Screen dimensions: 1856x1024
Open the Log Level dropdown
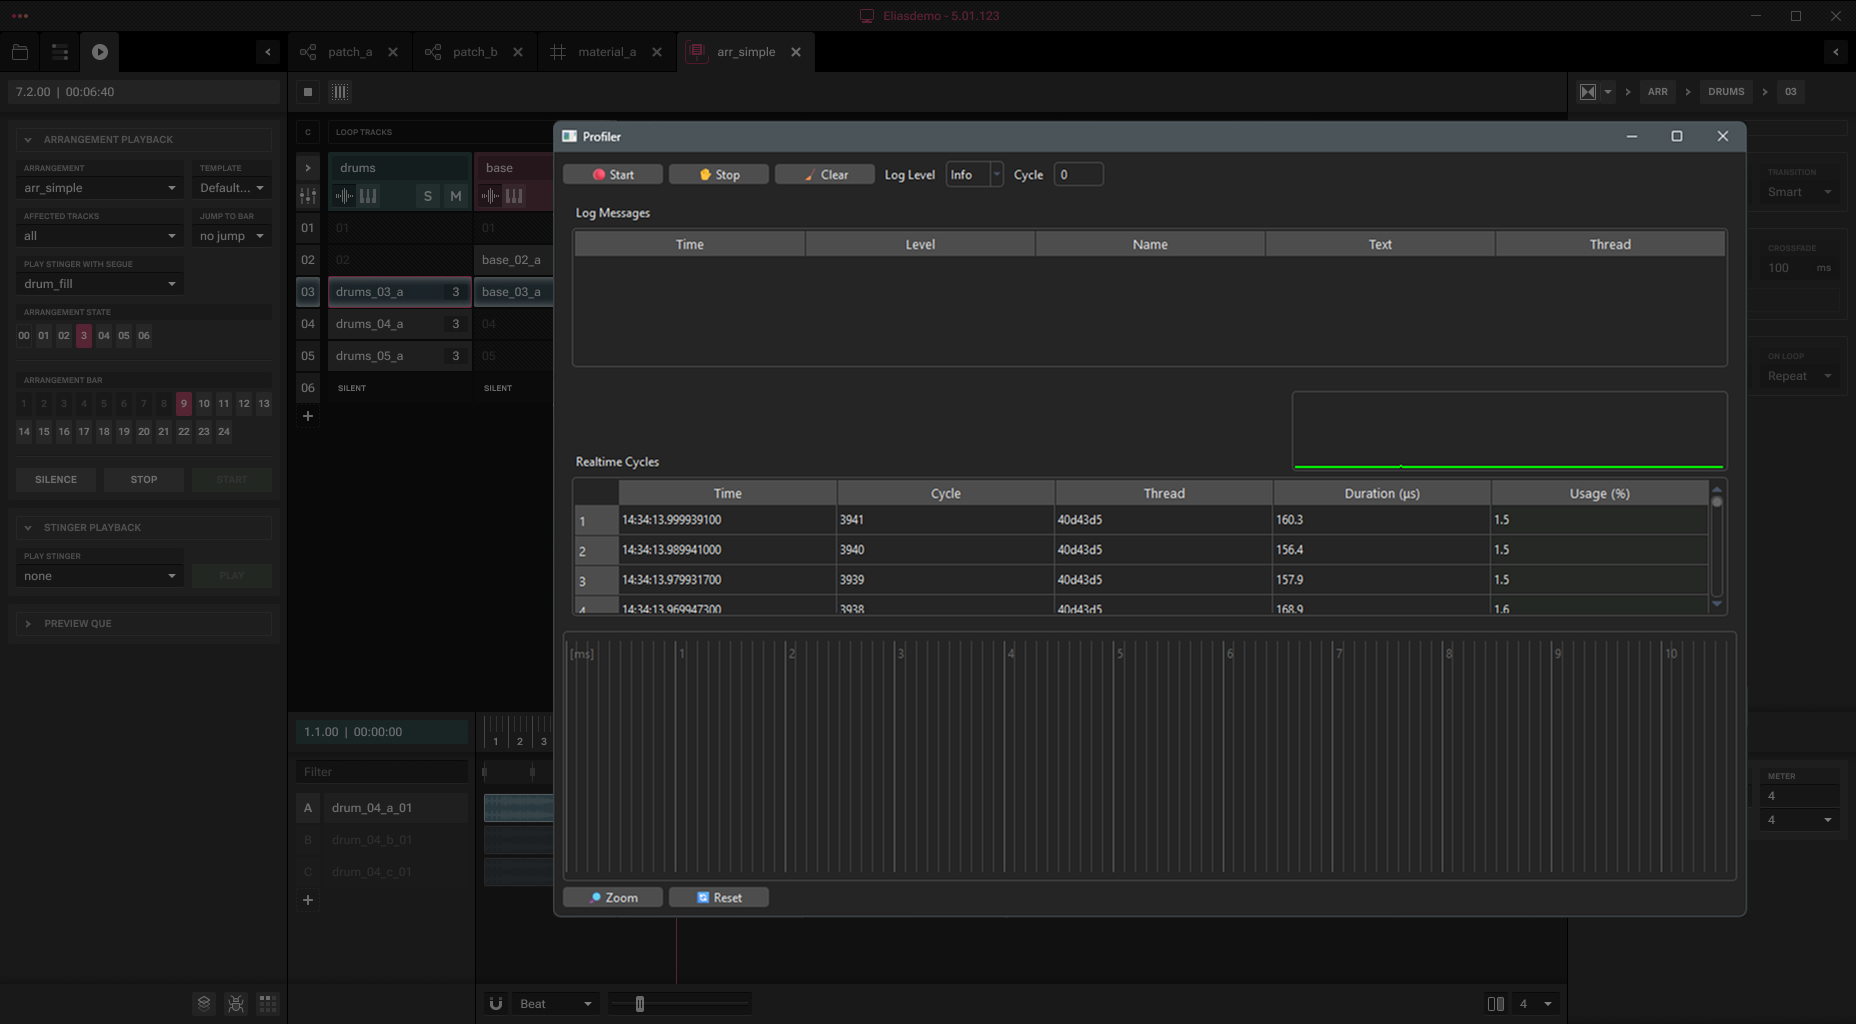click(x=974, y=175)
